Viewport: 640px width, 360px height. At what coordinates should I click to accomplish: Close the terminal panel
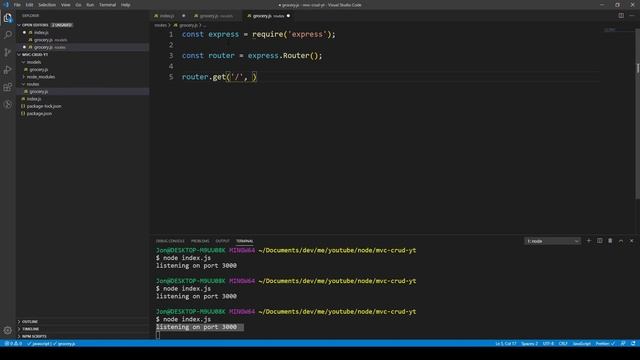click(631, 241)
